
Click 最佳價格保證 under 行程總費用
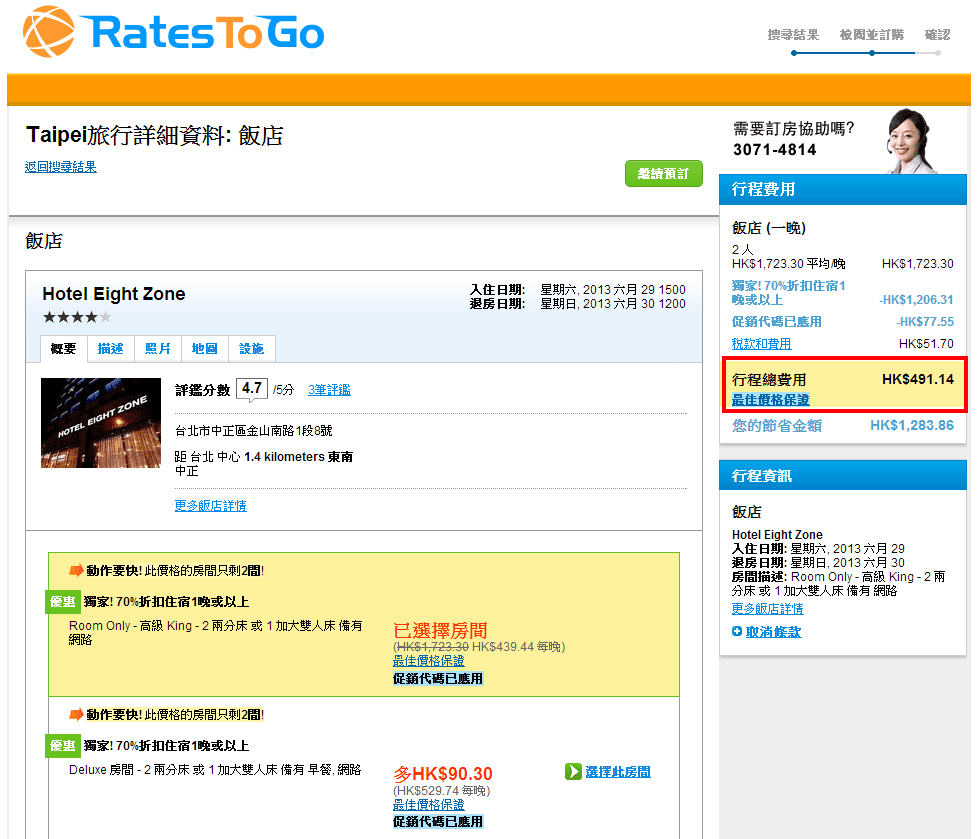[x=770, y=400]
